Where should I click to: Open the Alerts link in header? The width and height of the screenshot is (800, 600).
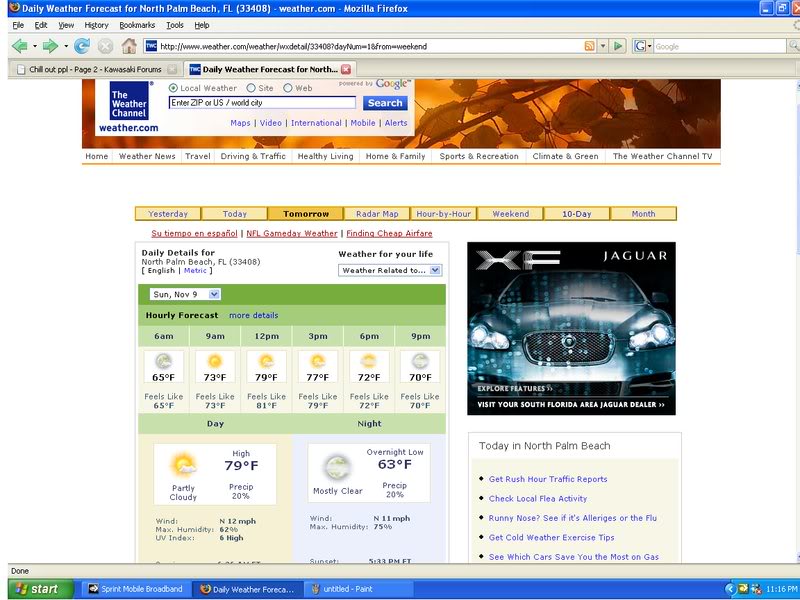click(x=396, y=123)
